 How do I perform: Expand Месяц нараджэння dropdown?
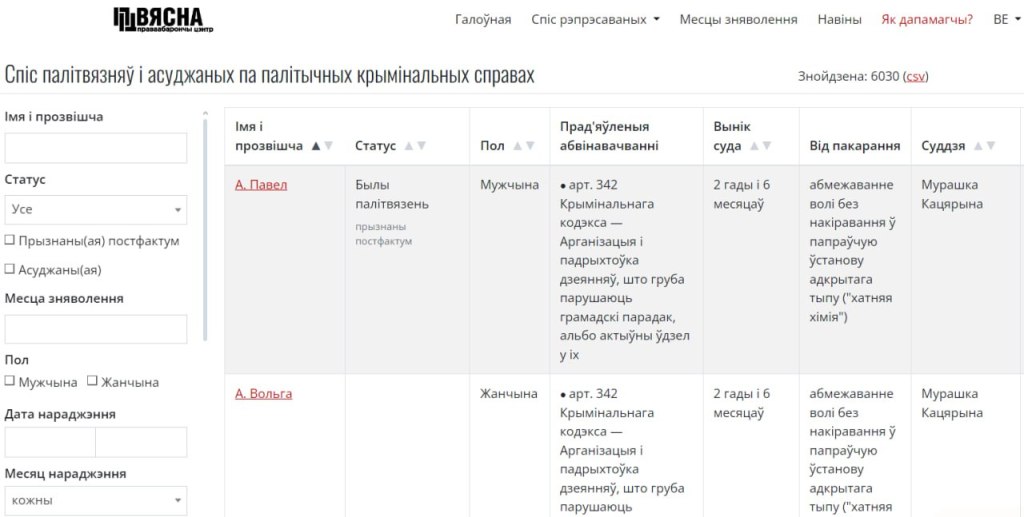[x=96, y=500]
